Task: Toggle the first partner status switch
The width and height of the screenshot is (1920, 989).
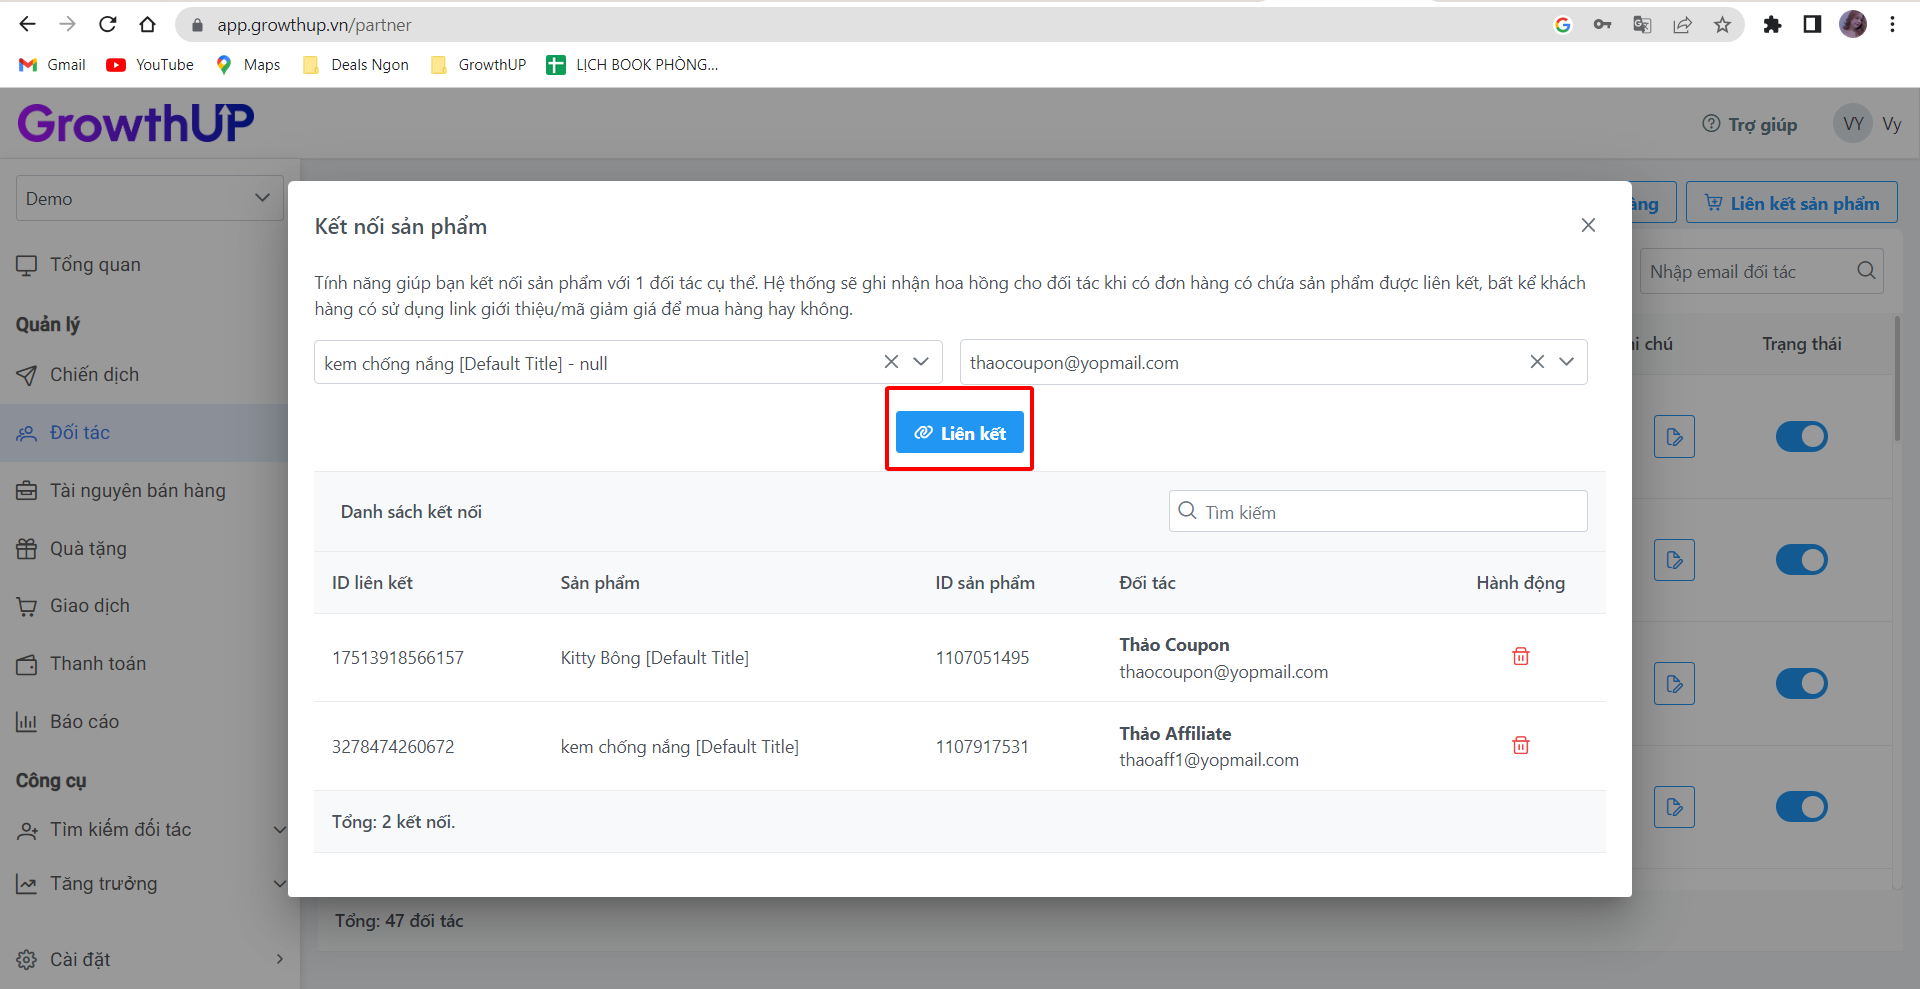Action: coord(1801,437)
